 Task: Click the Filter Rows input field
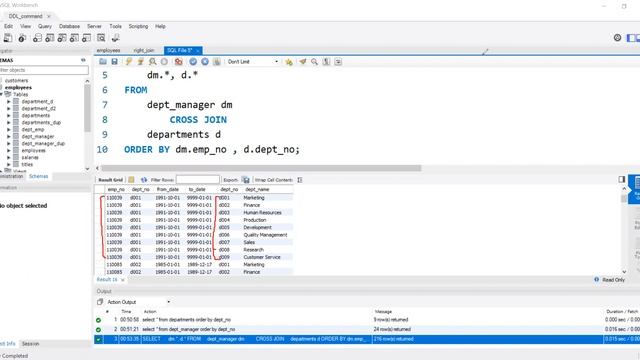click(198, 180)
